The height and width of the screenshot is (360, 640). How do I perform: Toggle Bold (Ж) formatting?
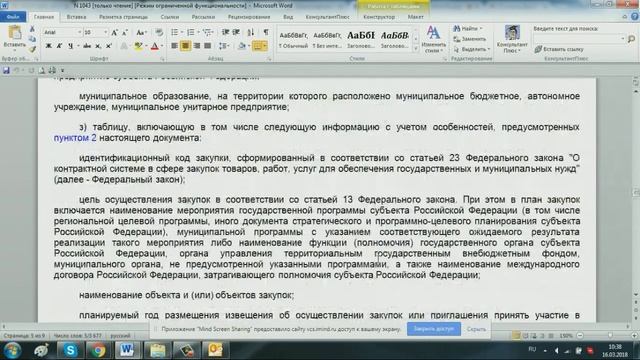[x=48, y=46]
